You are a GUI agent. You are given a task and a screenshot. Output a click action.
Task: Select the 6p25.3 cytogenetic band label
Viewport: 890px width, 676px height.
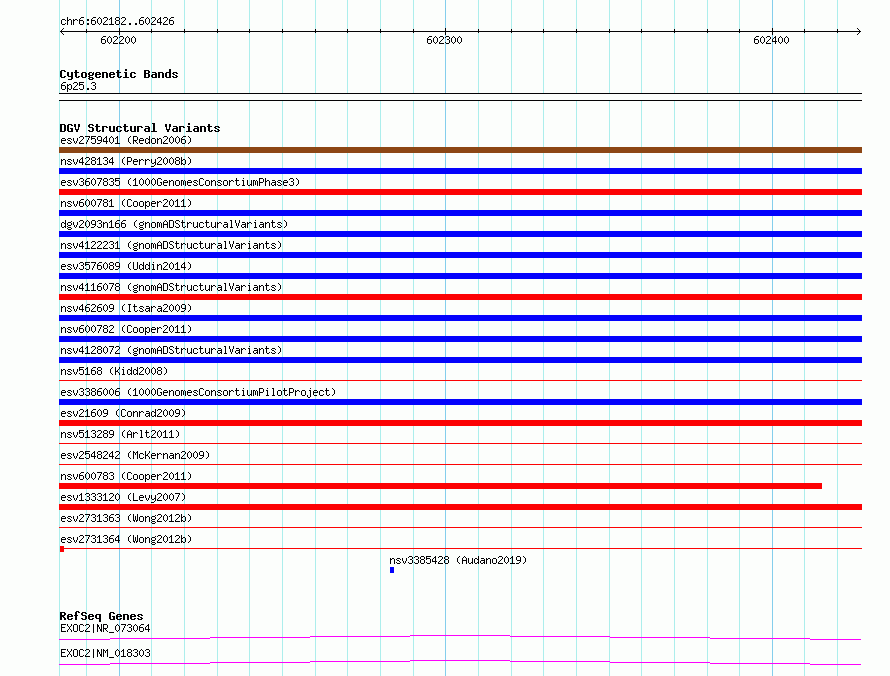tap(78, 86)
